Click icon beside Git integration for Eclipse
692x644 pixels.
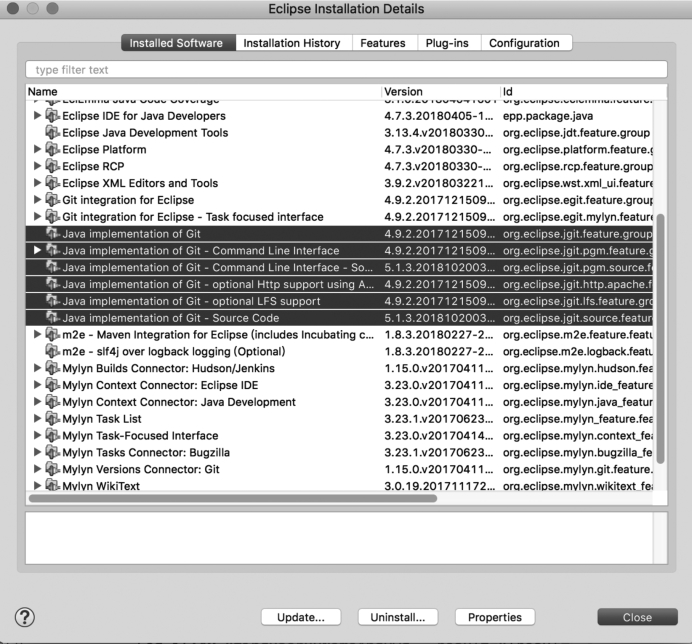53,200
